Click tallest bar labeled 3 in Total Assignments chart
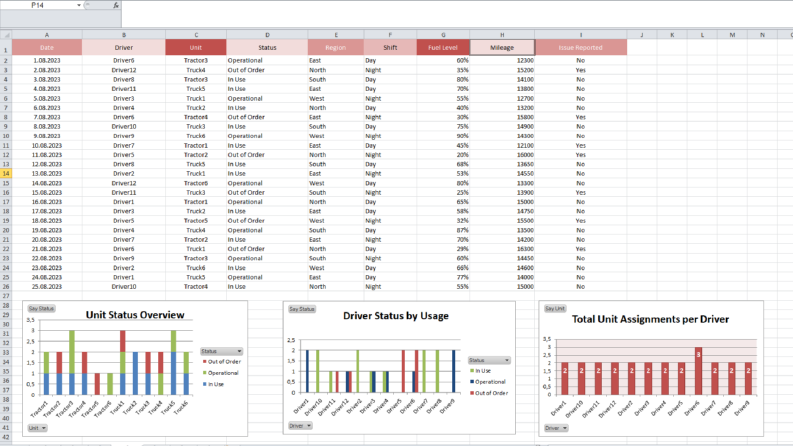793x446 pixels. pyautogui.click(x=698, y=371)
